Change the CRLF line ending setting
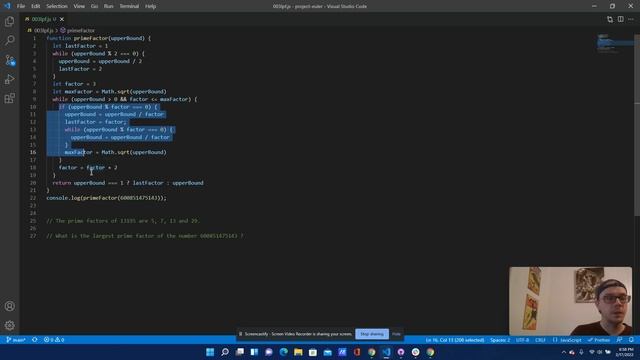This screenshot has height=360, width=640. (540, 340)
